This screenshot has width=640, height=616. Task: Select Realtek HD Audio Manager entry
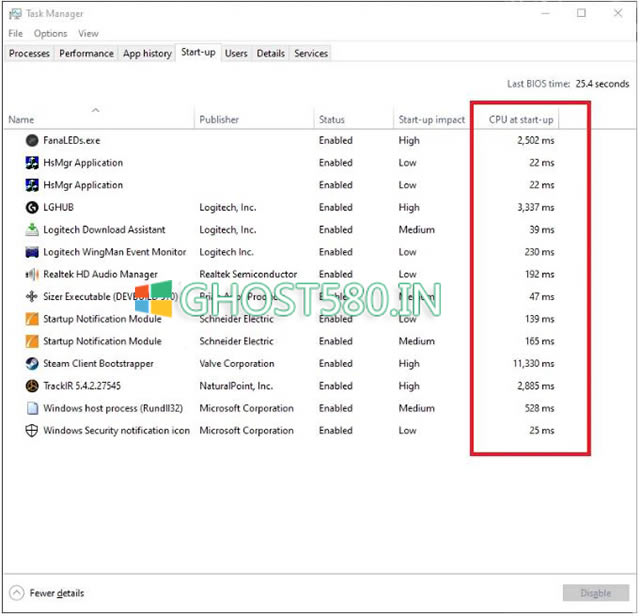100,275
